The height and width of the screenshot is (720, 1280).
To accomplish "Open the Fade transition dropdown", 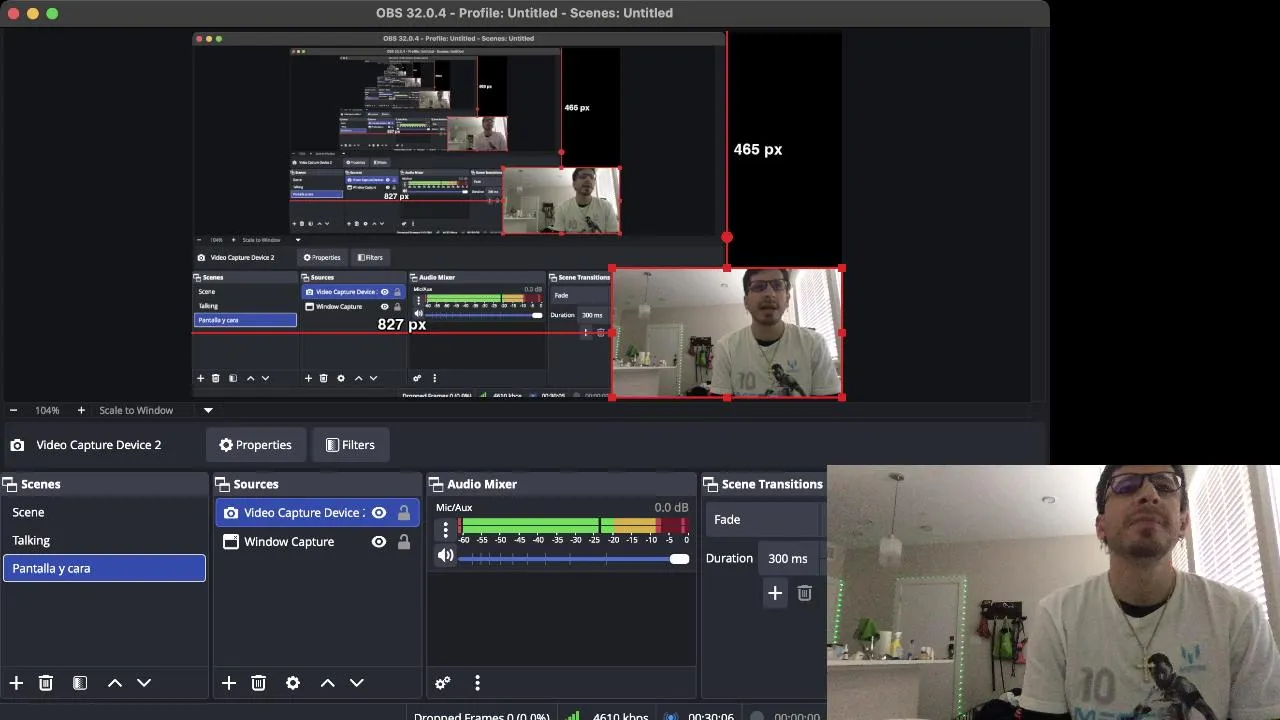I will [x=766, y=520].
